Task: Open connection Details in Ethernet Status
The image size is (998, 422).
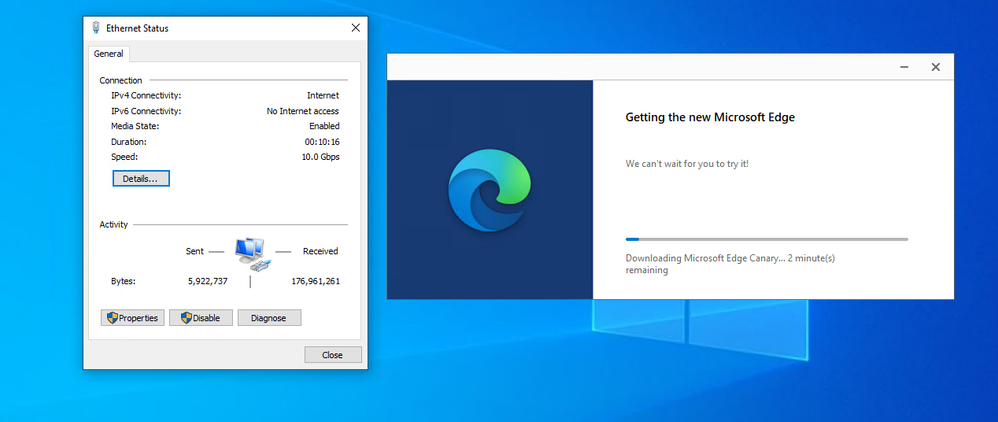Action: pos(141,179)
